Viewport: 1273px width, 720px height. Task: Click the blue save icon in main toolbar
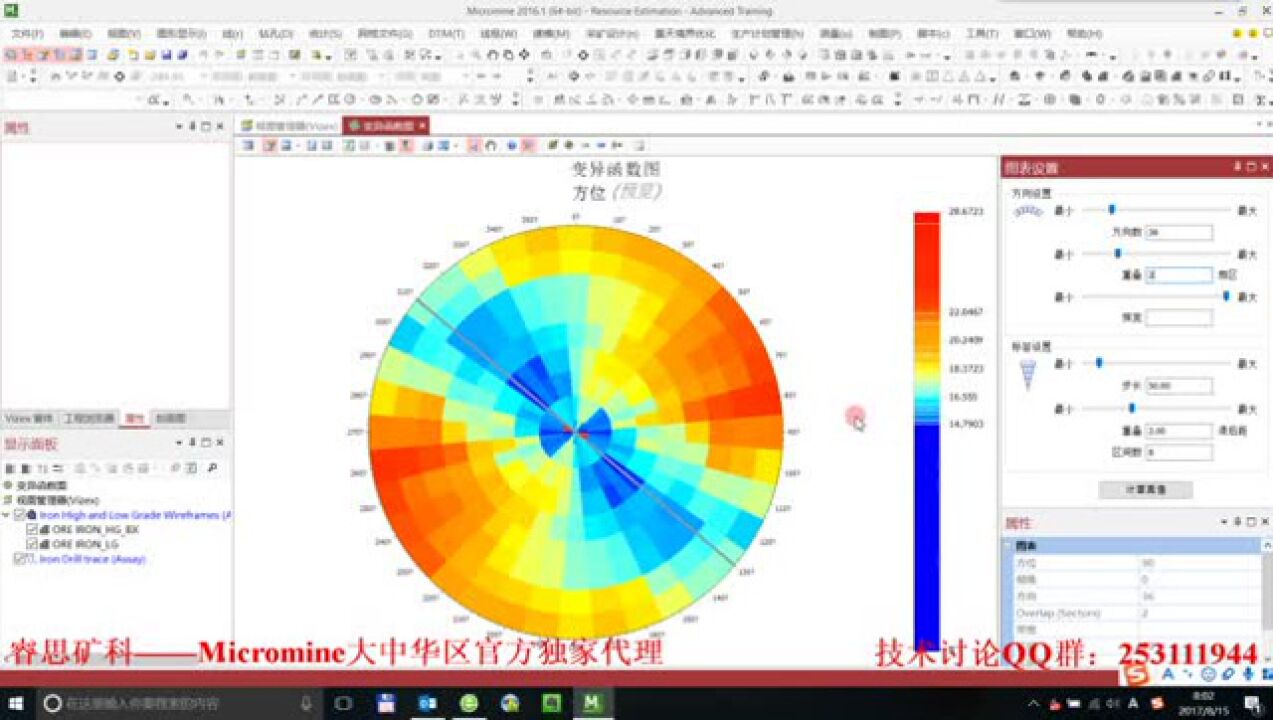[166, 55]
